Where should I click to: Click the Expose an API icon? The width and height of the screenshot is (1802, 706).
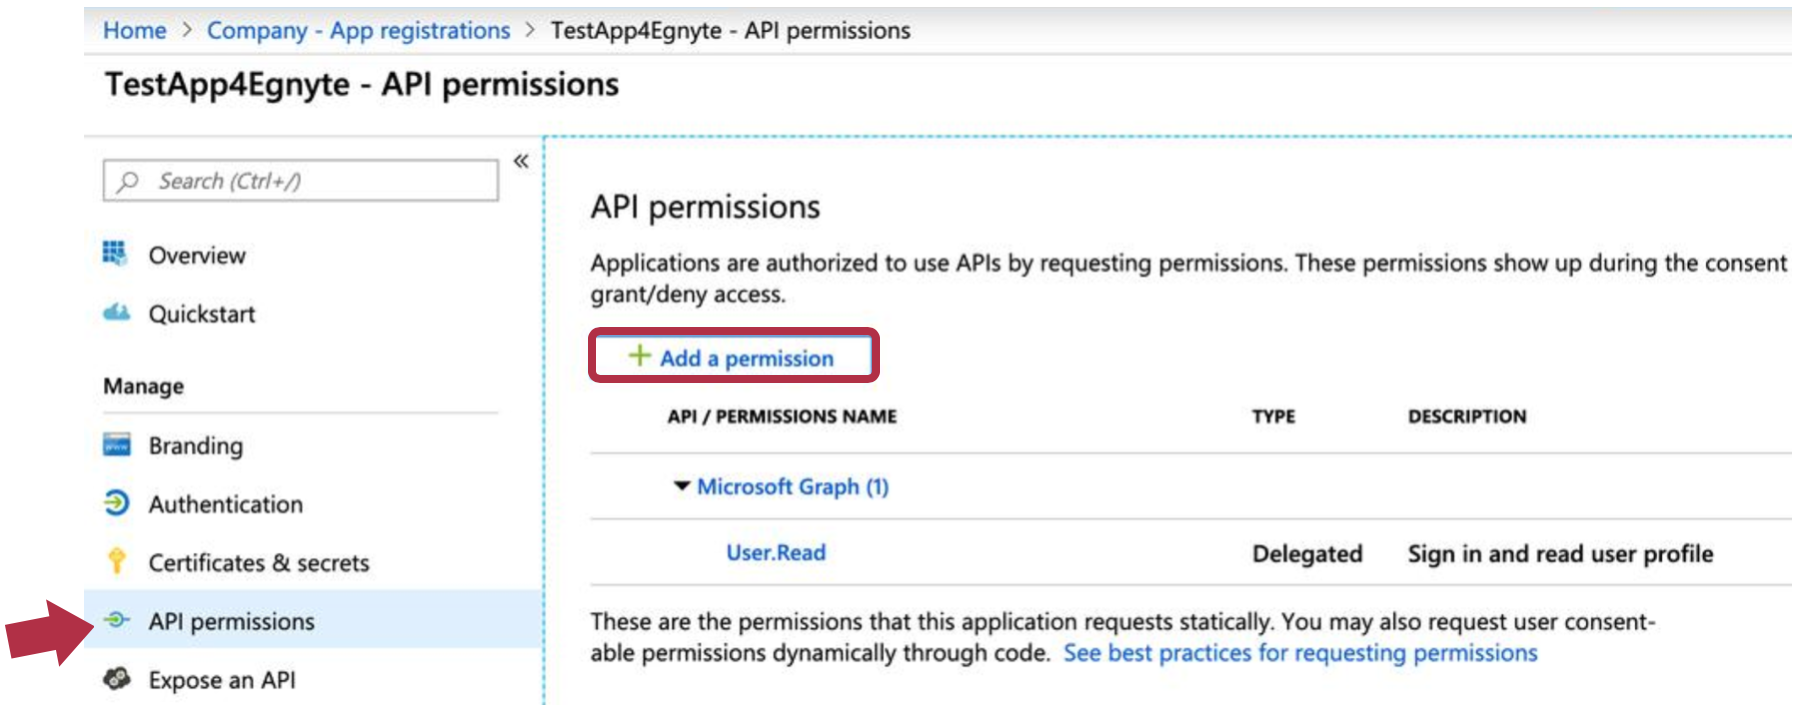116,679
